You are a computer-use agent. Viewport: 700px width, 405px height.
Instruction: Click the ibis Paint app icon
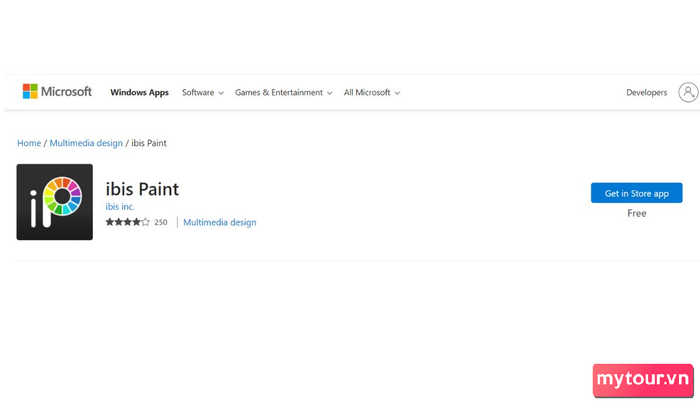coord(55,202)
